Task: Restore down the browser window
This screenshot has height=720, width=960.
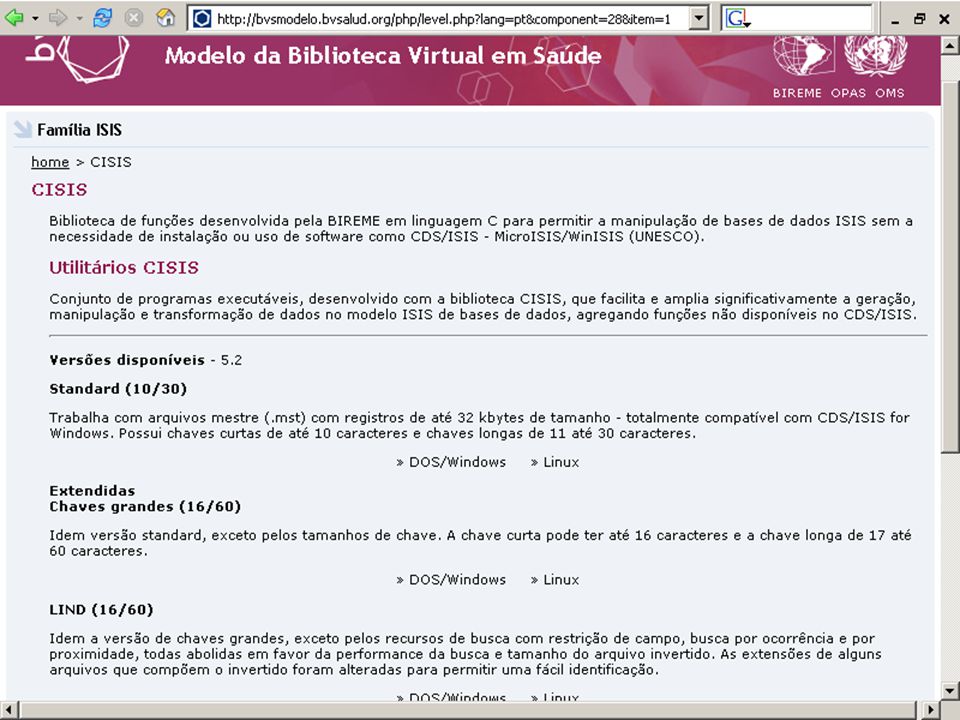Action: [919, 19]
